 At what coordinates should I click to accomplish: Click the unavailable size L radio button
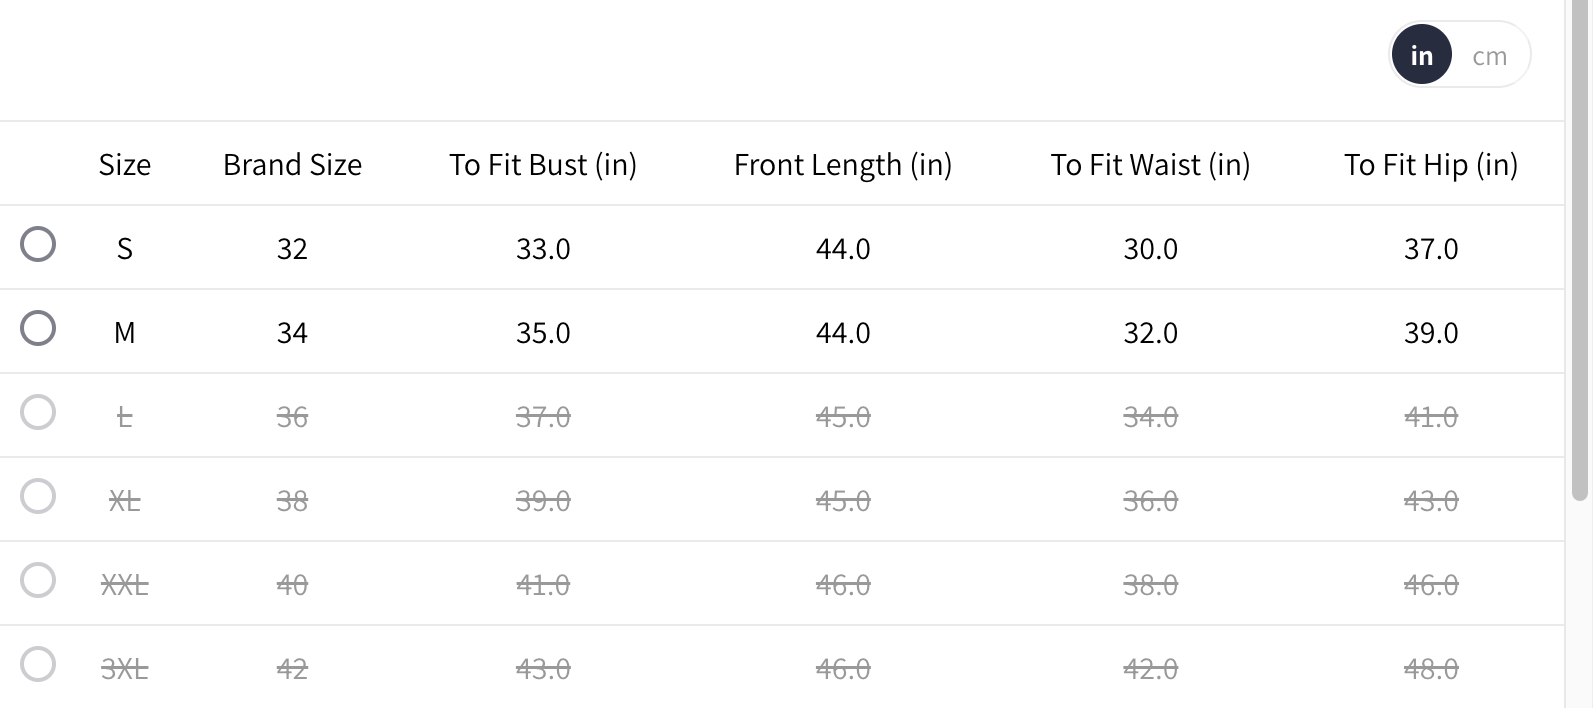point(38,412)
